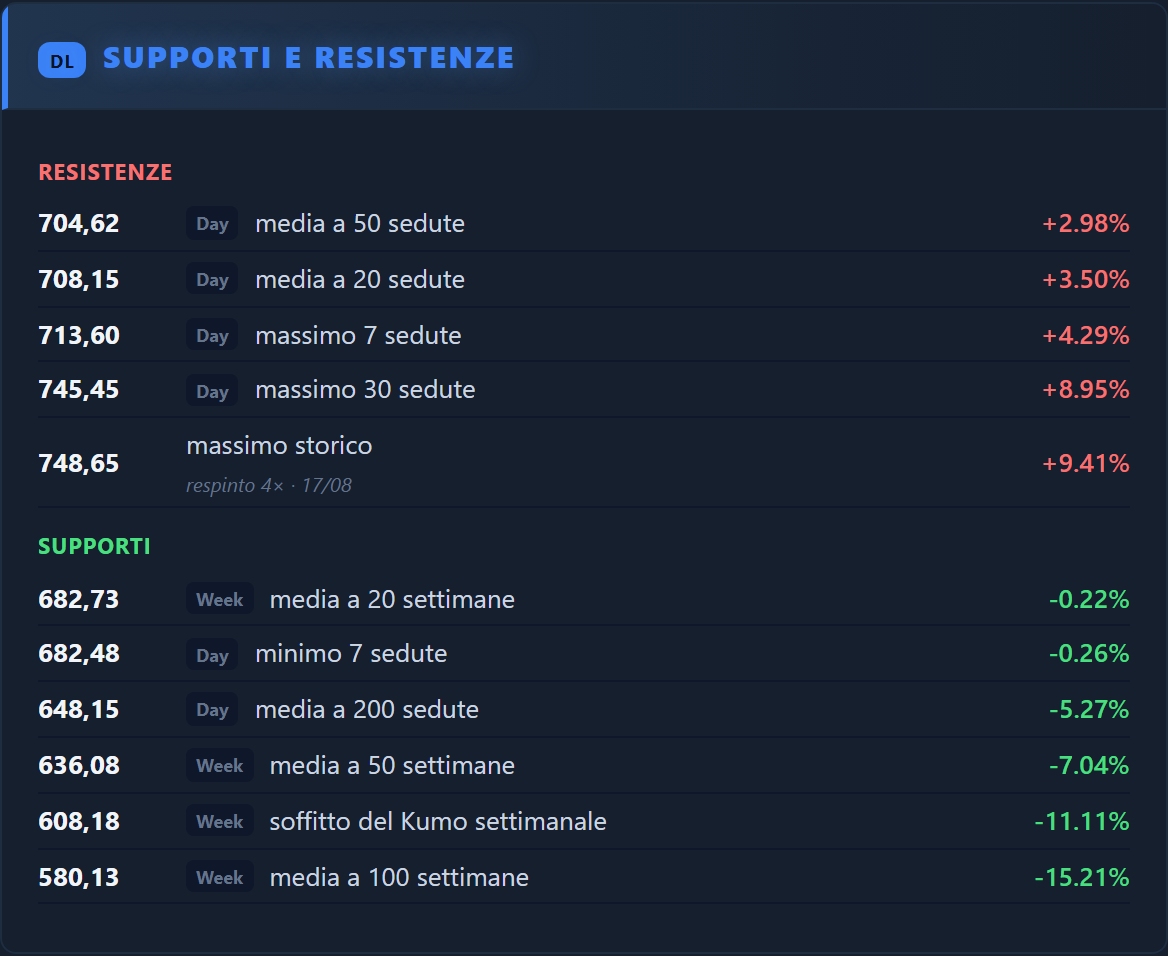
Task: Select the label minimo 7 sedute
Action: (x=352, y=653)
